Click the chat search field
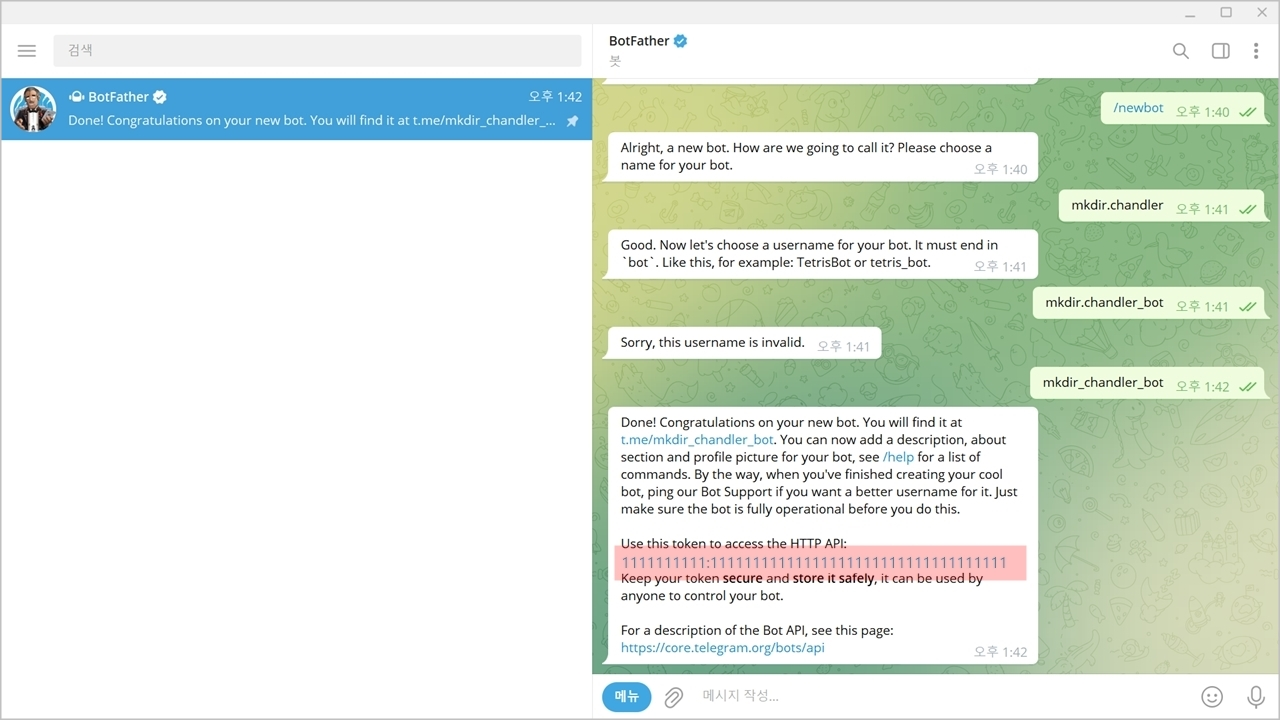This screenshot has height=720, width=1280. [317, 51]
